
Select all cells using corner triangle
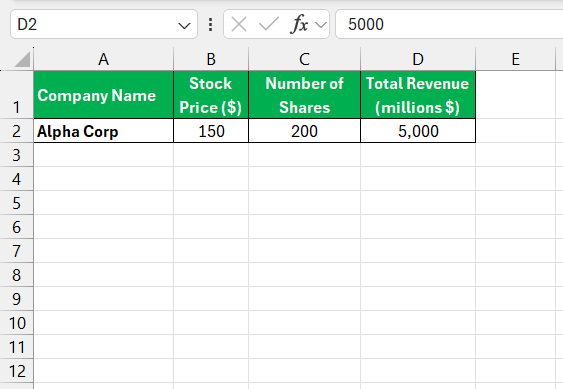point(22,59)
